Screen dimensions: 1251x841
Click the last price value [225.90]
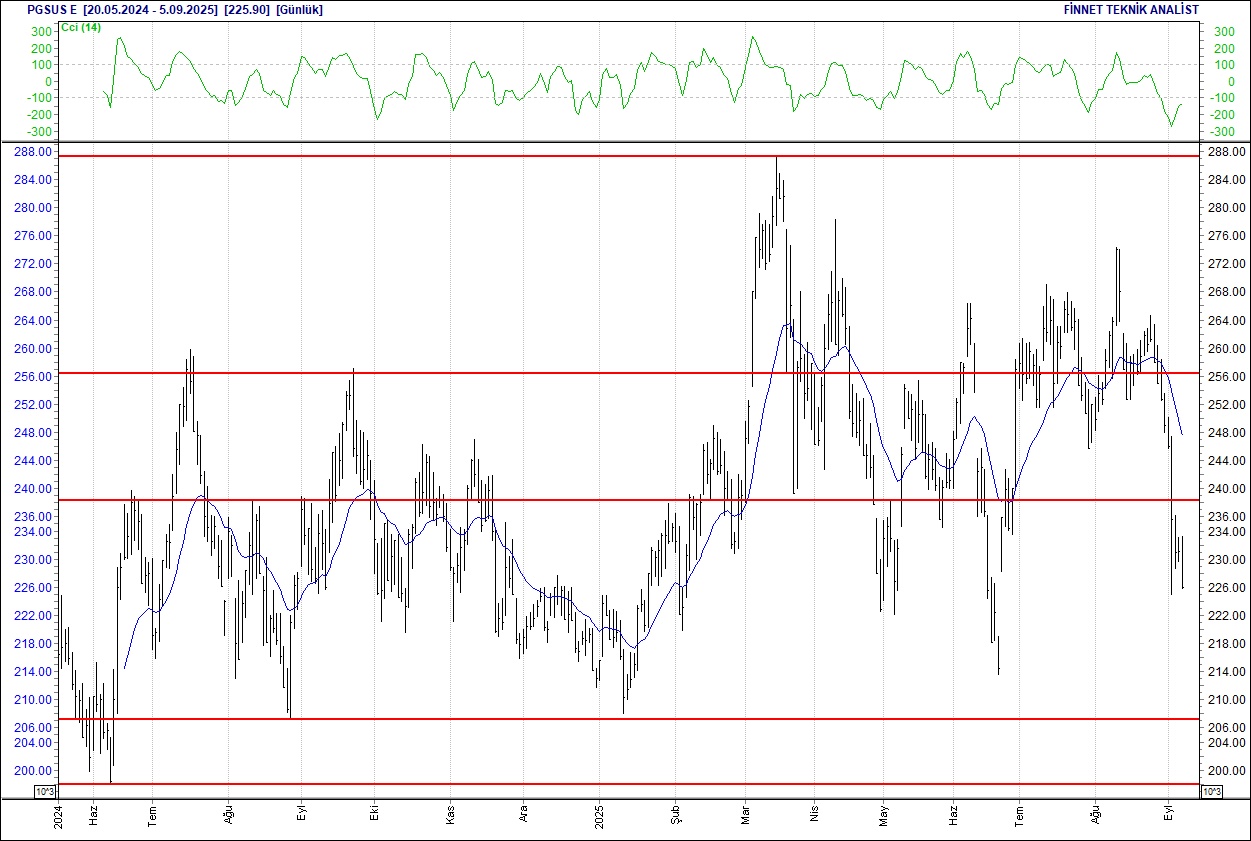tap(248, 9)
